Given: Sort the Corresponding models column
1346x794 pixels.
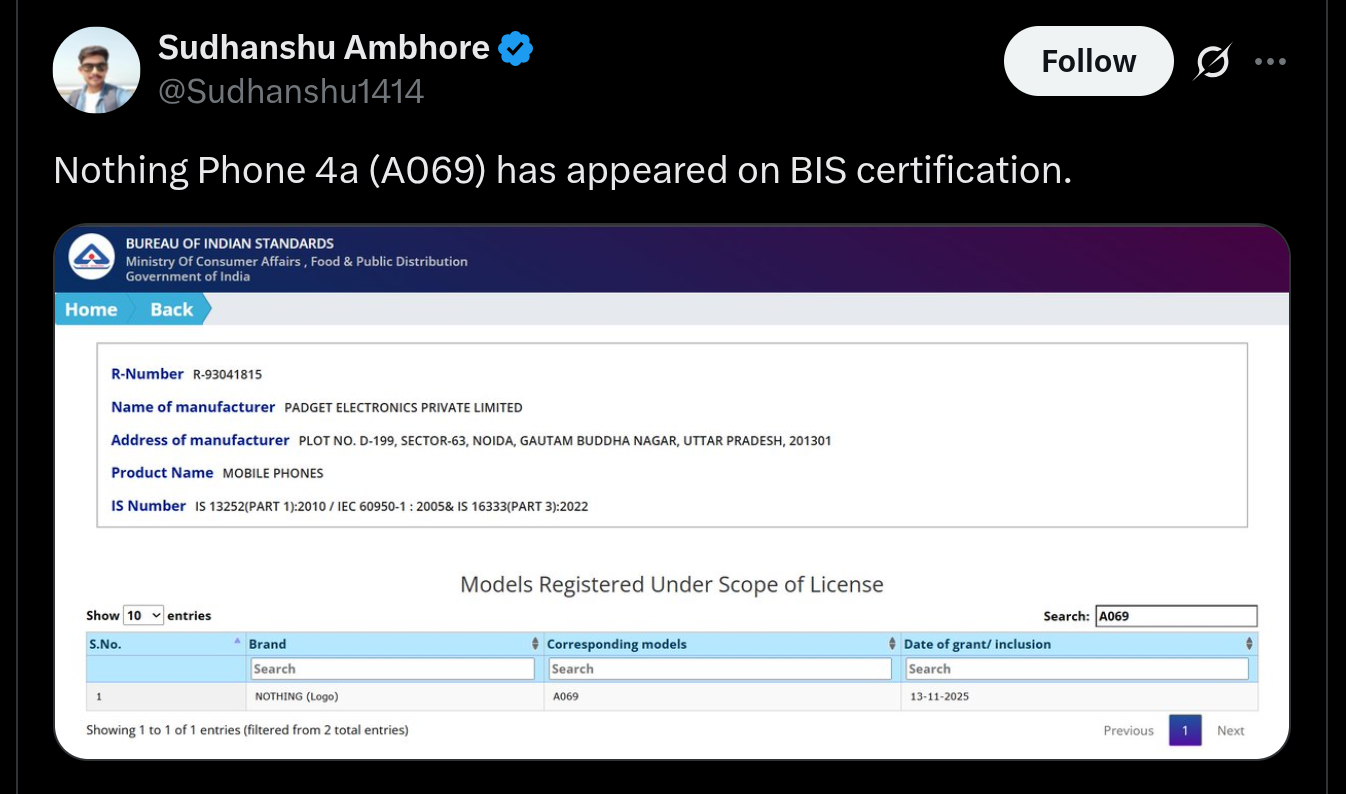Looking at the screenshot, I should (x=888, y=644).
